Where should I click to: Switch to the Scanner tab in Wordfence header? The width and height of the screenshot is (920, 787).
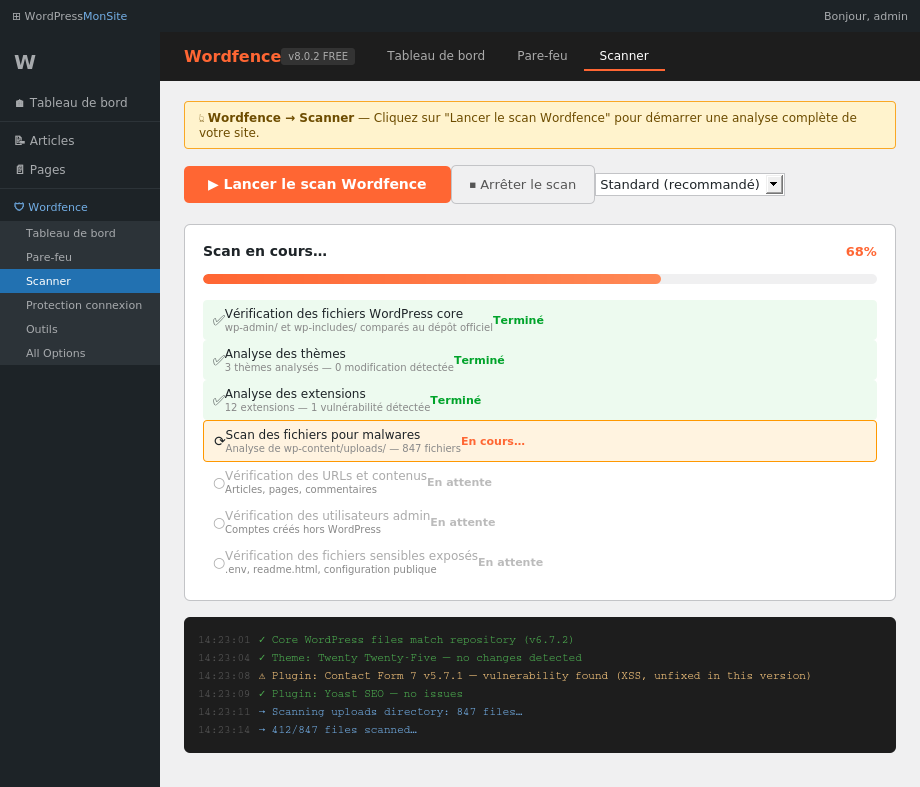624,56
